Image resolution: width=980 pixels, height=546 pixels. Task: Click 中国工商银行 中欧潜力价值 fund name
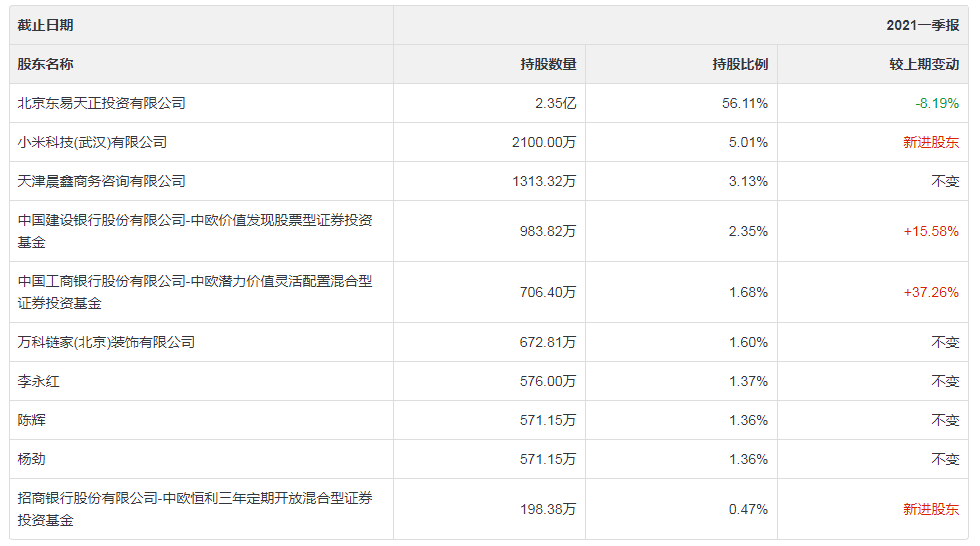point(195,292)
